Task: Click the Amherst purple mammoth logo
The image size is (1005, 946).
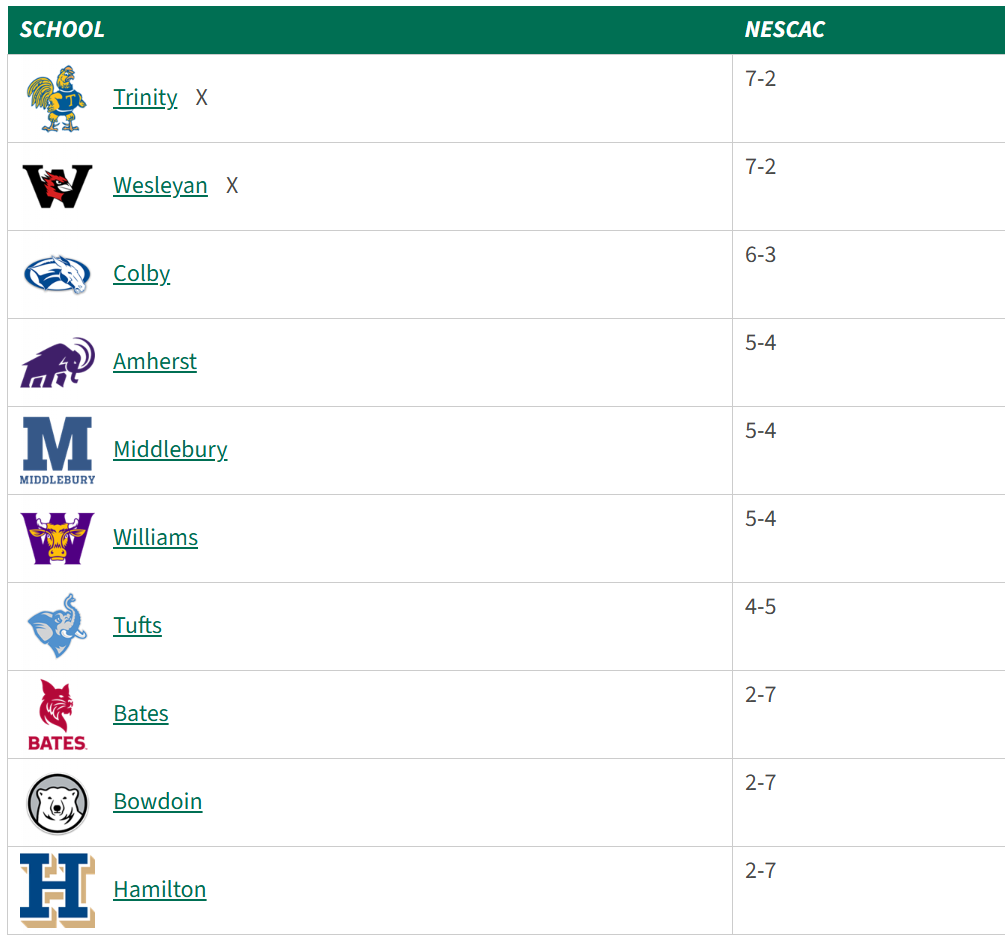Action: pyautogui.click(x=57, y=362)
